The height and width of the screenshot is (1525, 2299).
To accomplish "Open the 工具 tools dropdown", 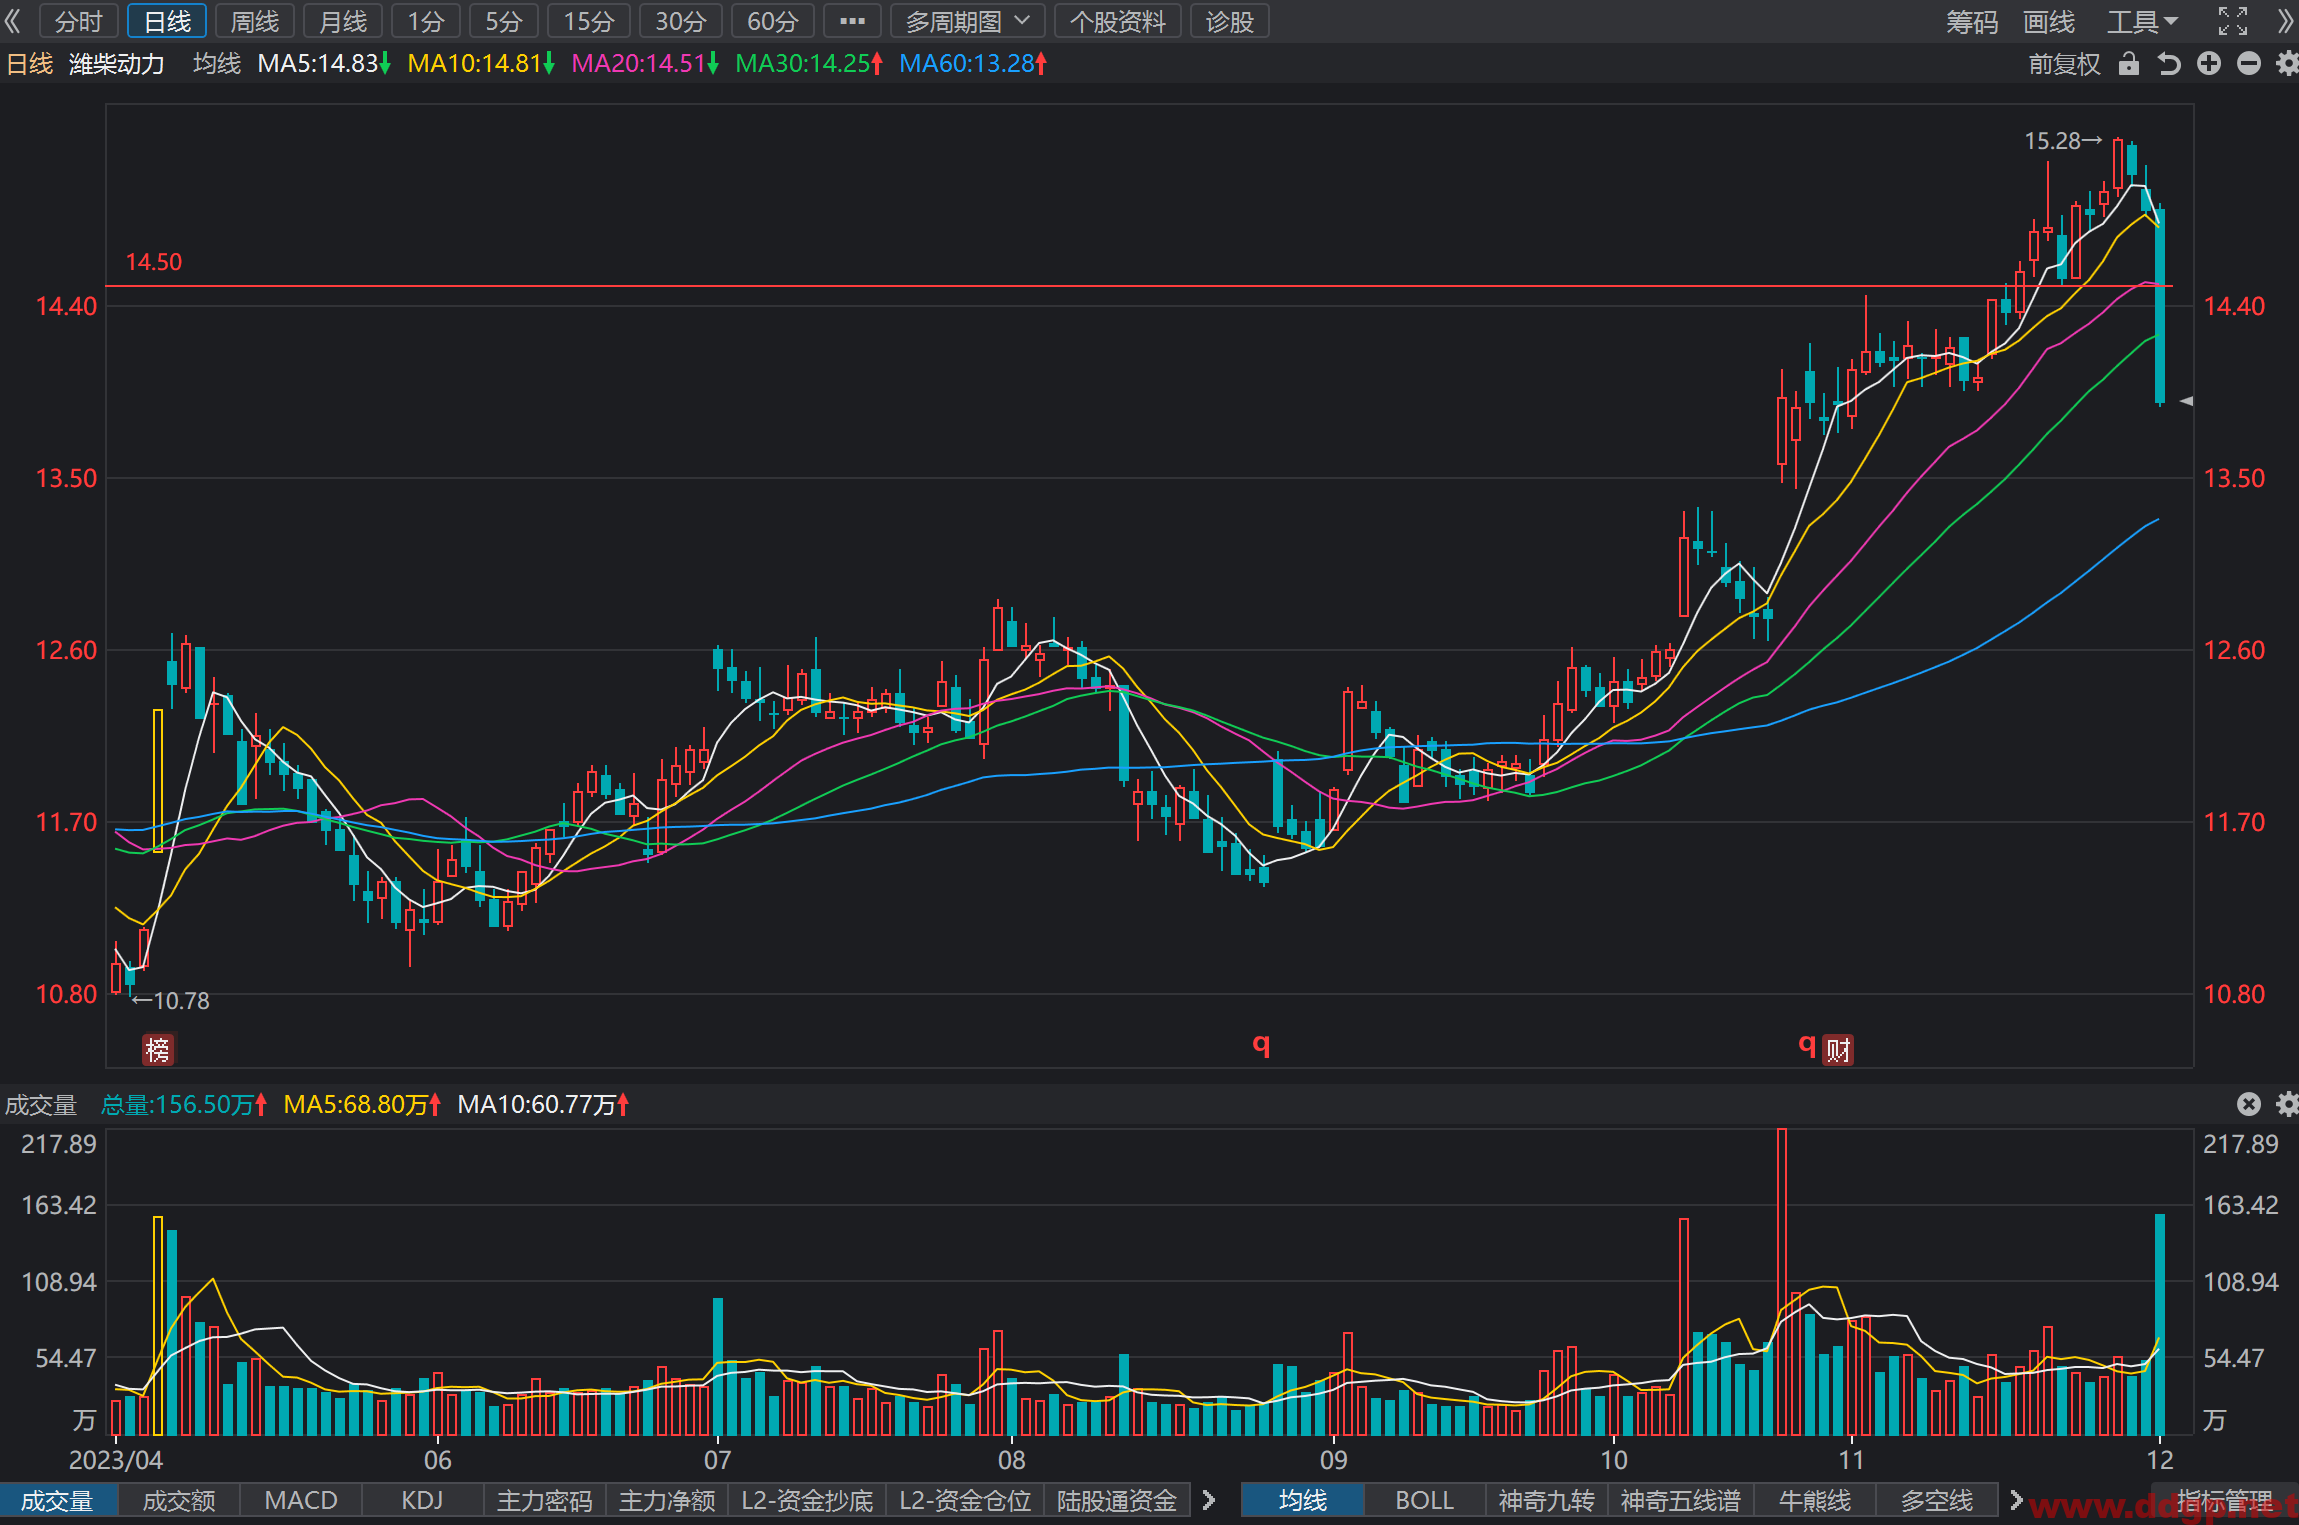I will tap(2143, 21).
